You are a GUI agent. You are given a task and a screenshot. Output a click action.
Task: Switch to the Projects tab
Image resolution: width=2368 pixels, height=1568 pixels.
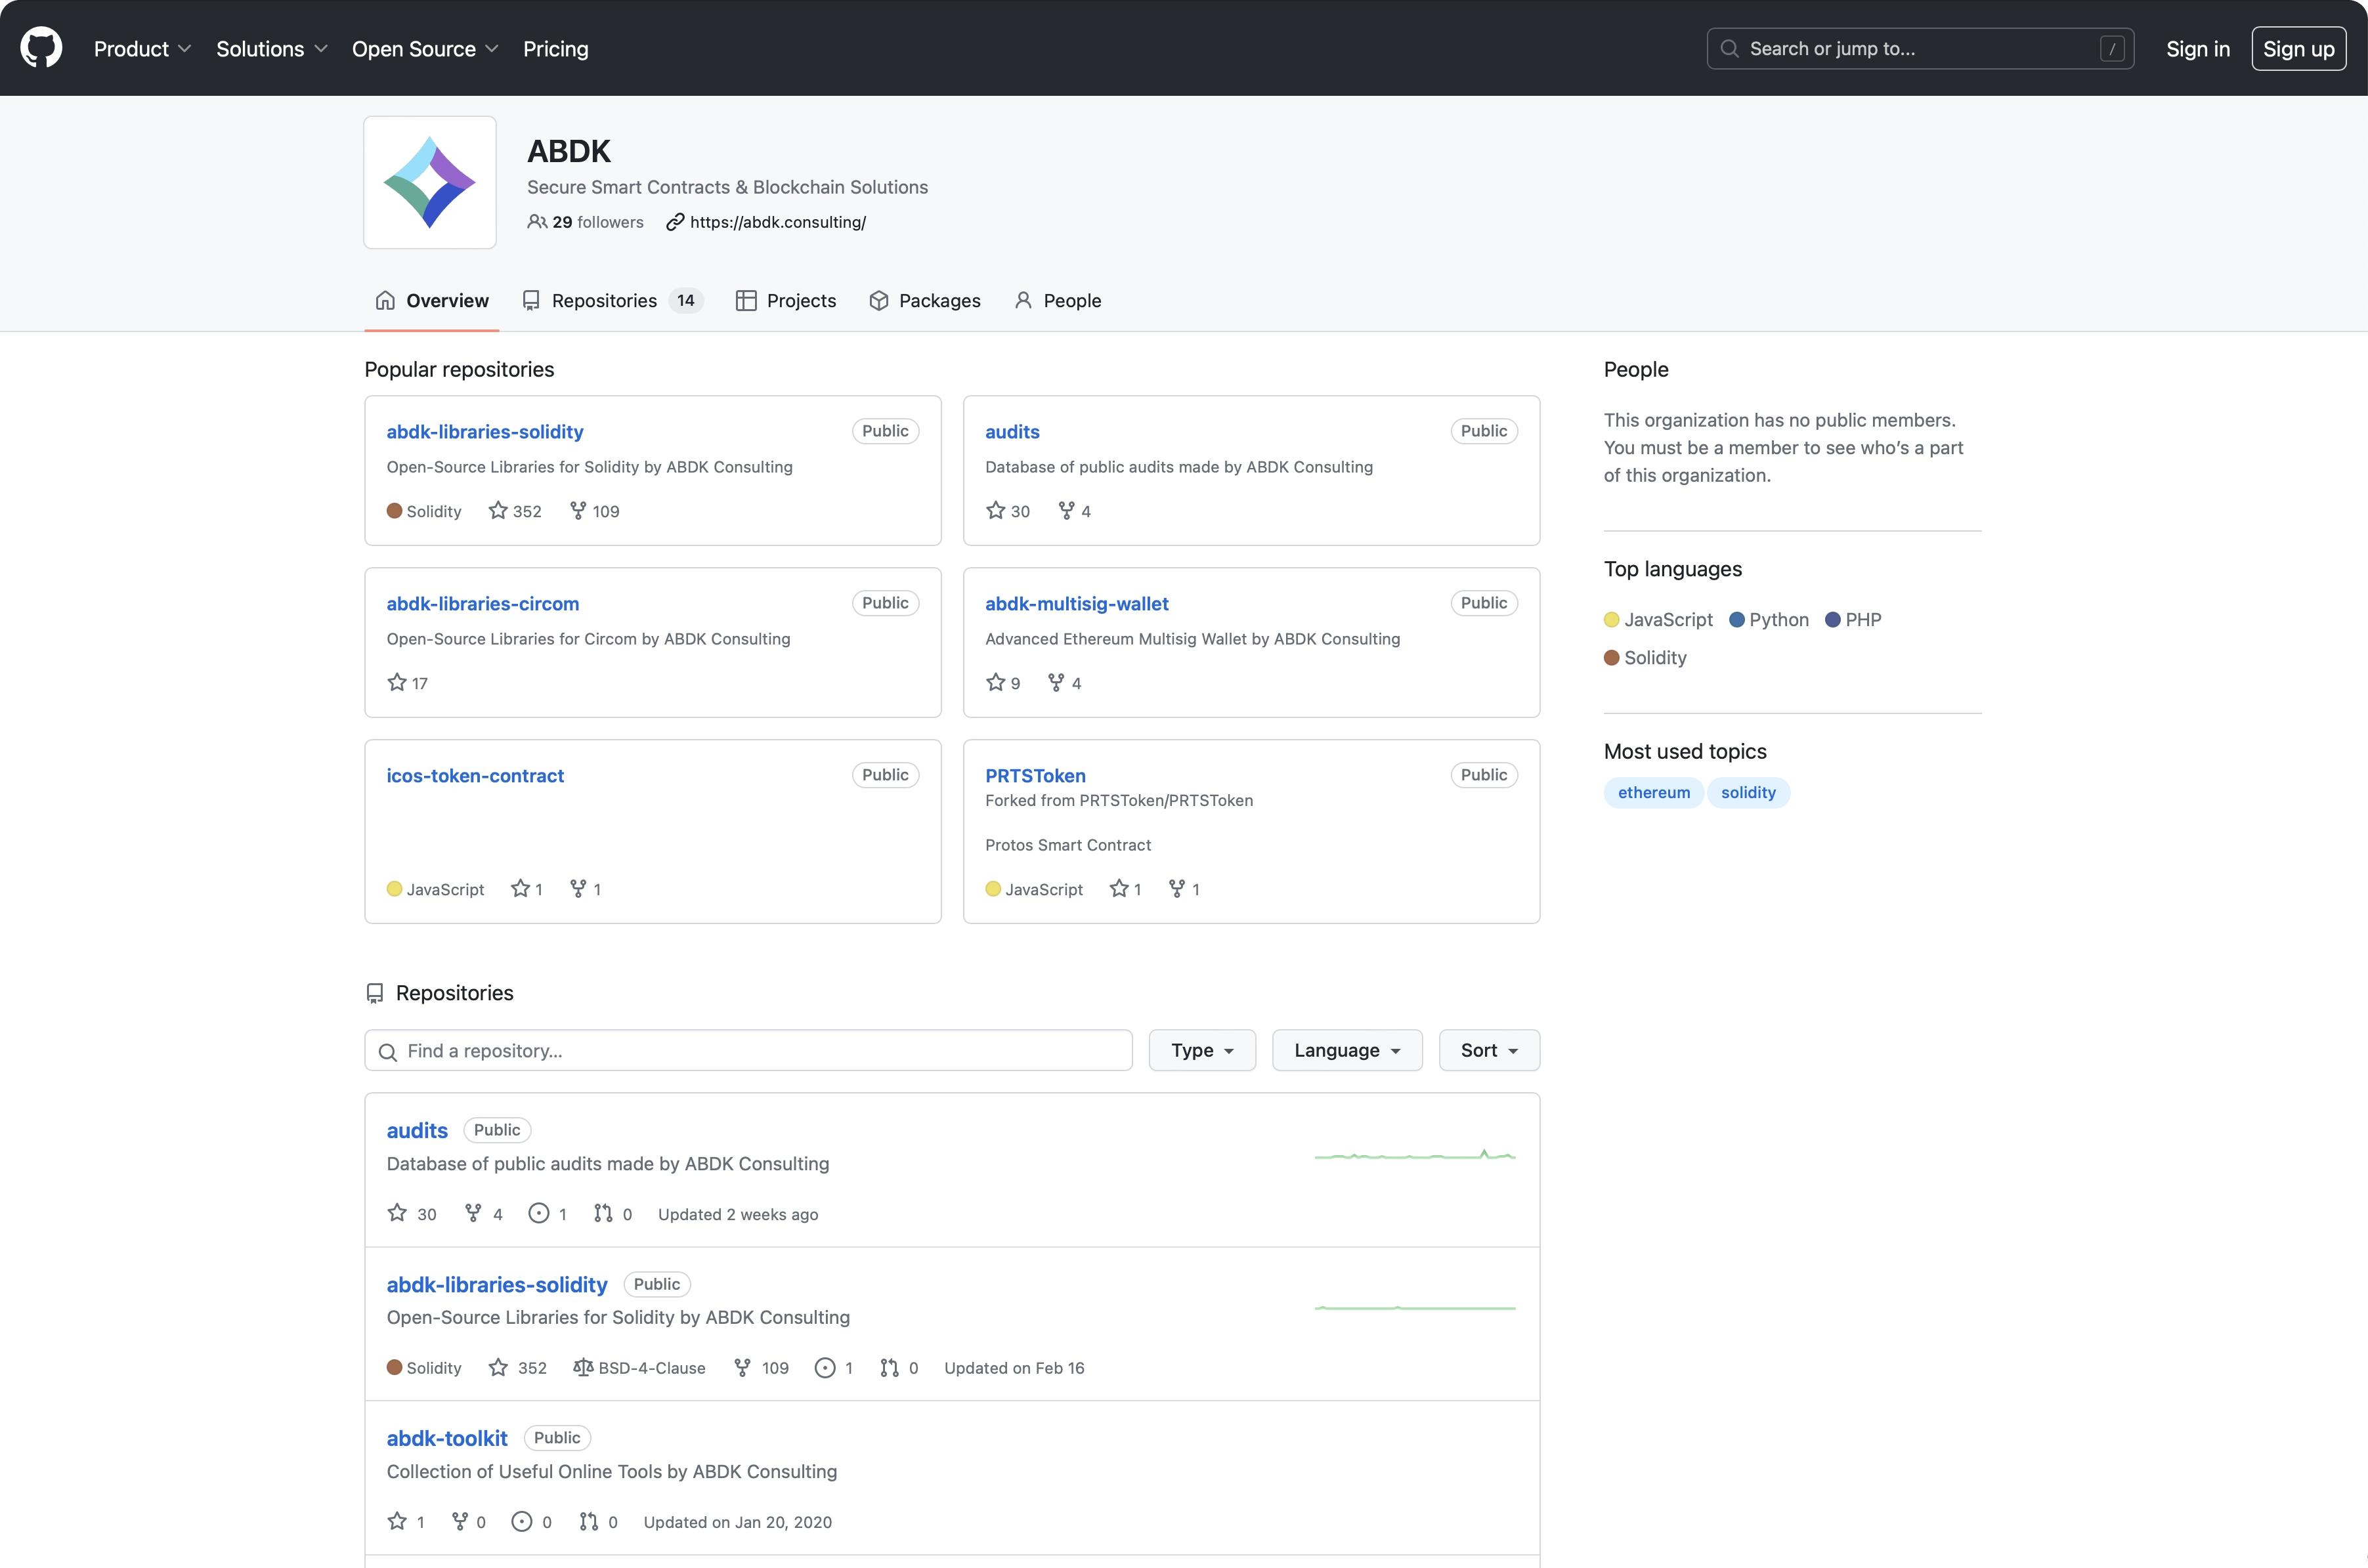pos(786,300)
